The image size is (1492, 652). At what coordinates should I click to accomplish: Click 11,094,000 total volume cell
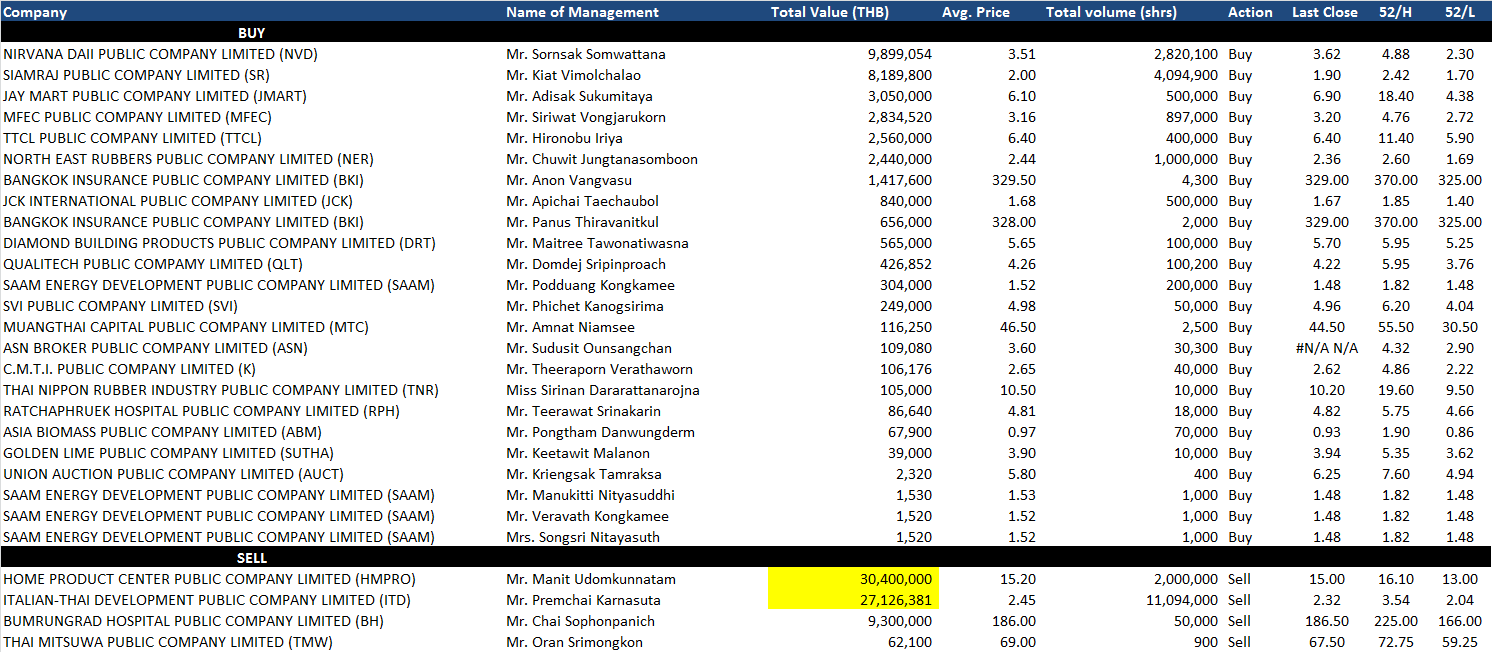1182,600
